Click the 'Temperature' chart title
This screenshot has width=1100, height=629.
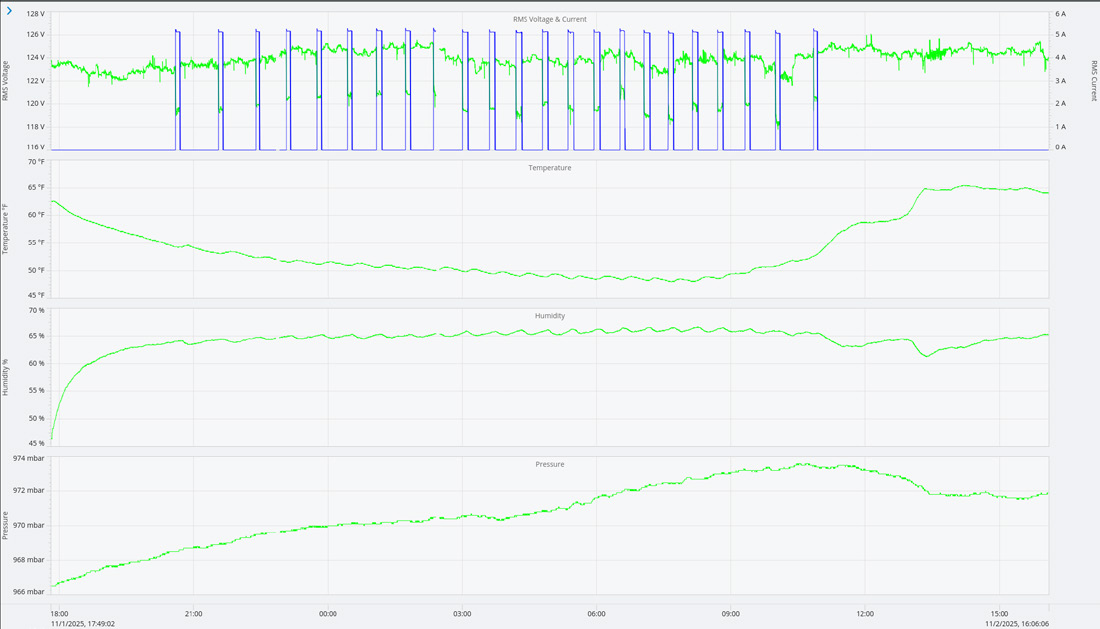(549, 168)
